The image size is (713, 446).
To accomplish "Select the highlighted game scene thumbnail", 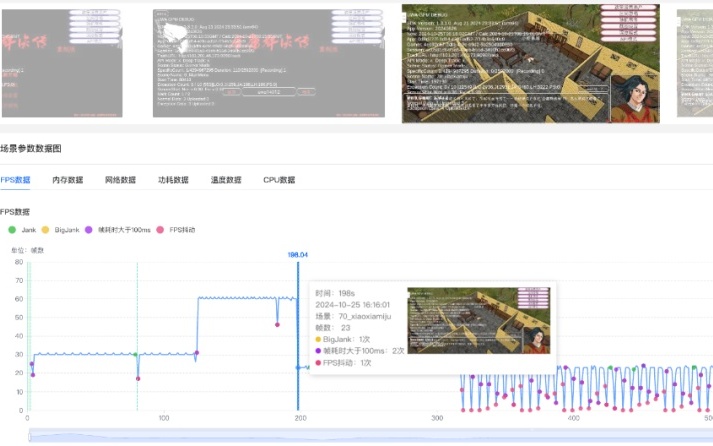I will click(531, 64).
